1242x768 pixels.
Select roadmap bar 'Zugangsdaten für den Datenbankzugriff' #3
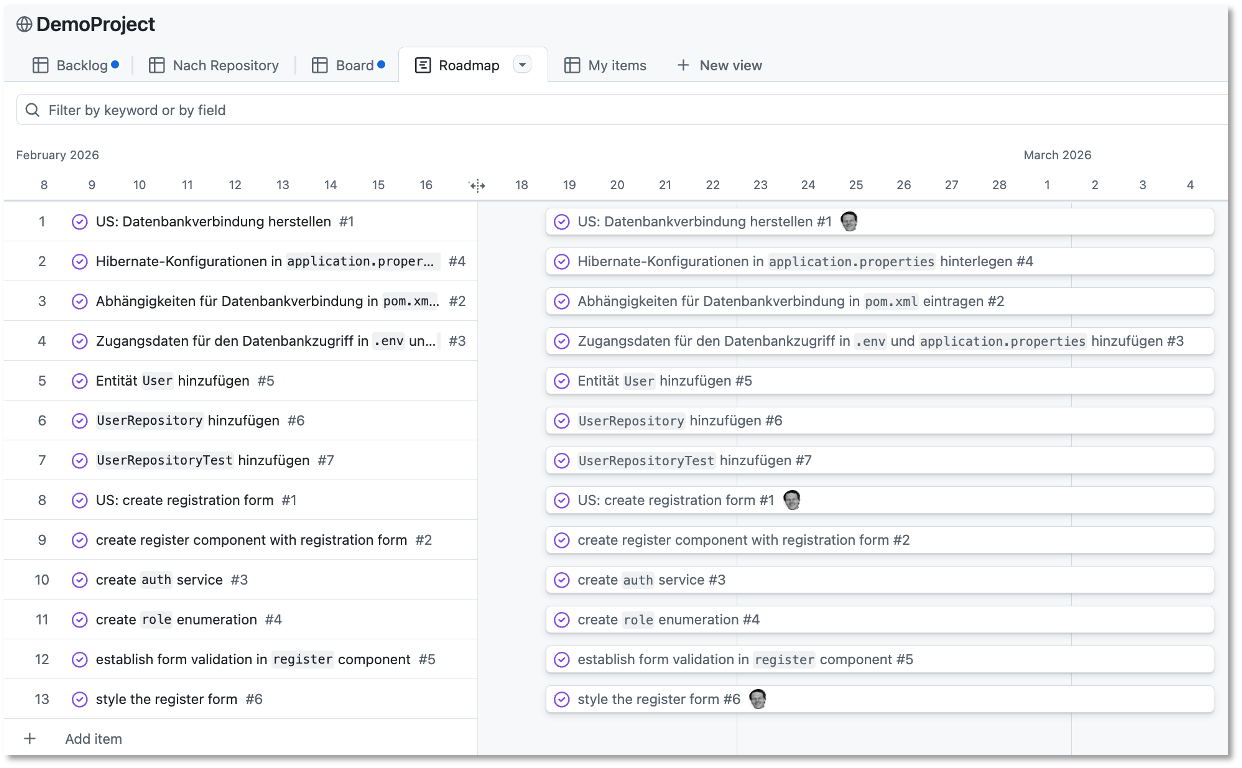pyautogui.click(x=880, y=341)
